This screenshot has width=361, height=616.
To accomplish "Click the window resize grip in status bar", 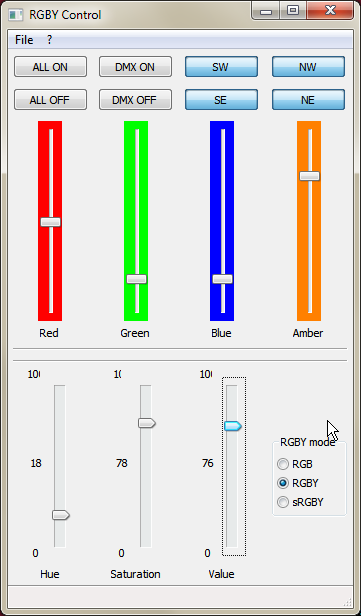I will click(x=348, y=602).
